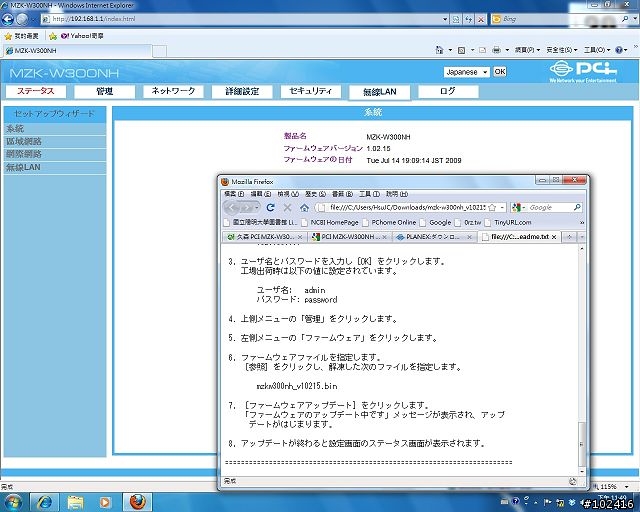Click the TinyURL.com bookmark in Firefox
Image resolution: width=640 pixels, height=512 pixels.
point(508,223)
